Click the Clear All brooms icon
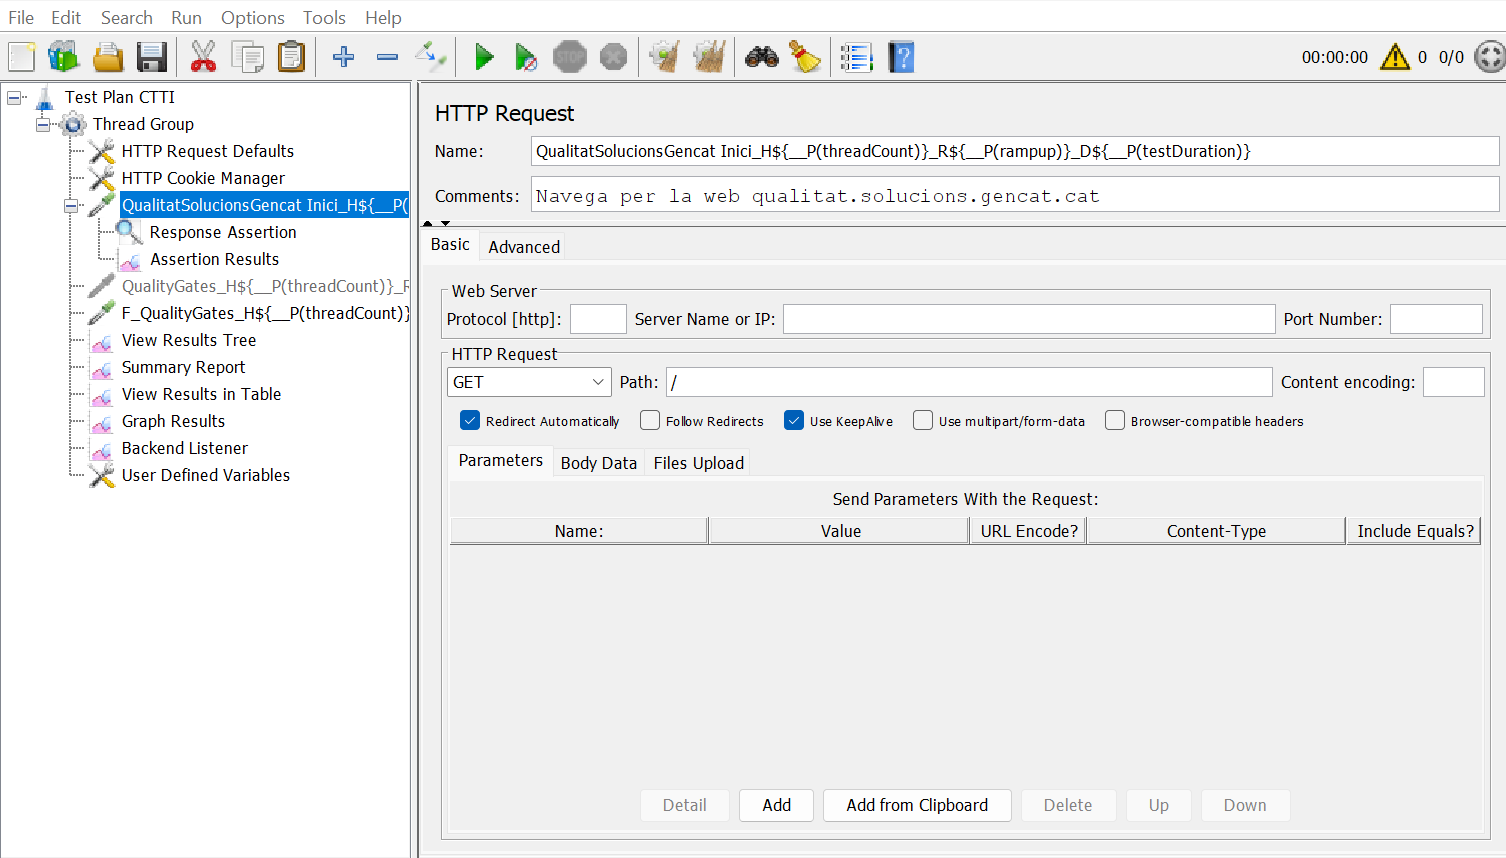The height and width of the screenshot is (858, 1506). tap(709, 57)
